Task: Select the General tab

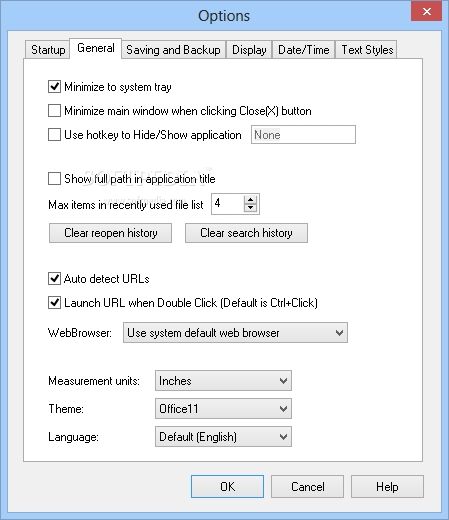Action: 96,48
